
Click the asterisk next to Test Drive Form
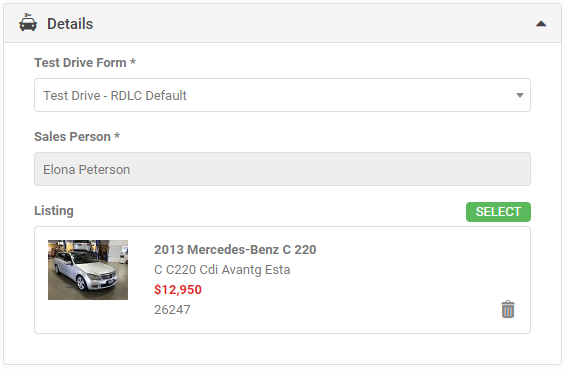pos(133,62)
